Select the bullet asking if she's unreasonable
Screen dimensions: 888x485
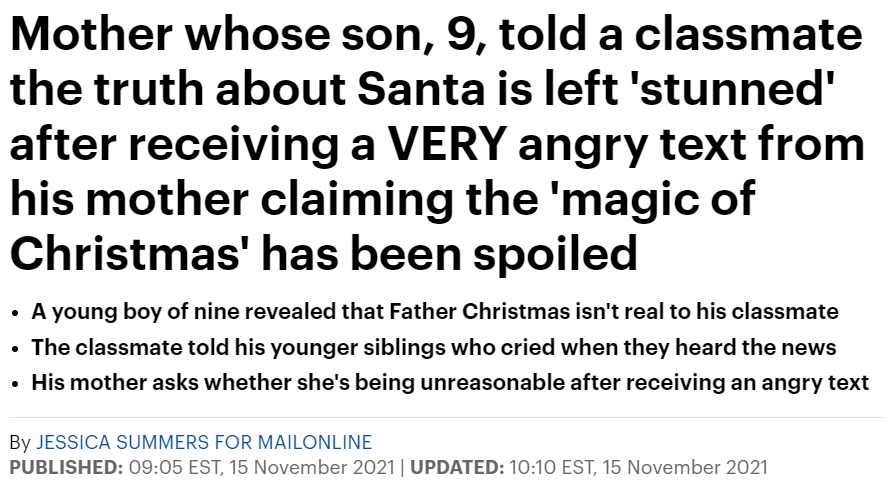point(450,382)
